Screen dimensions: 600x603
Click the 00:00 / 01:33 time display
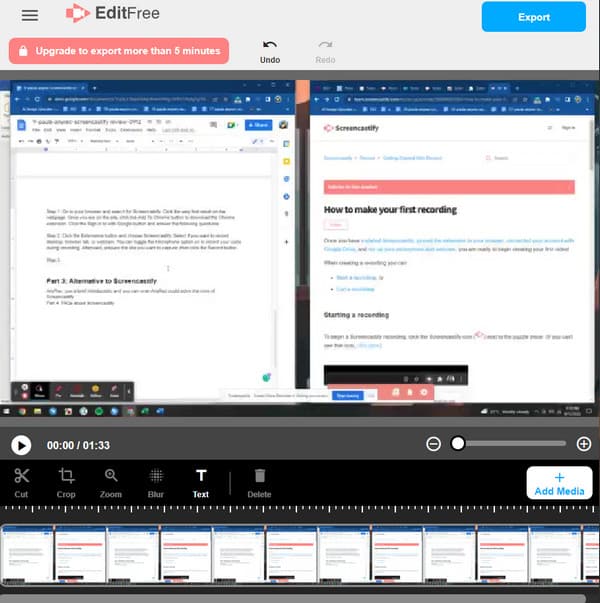point(78,445)
